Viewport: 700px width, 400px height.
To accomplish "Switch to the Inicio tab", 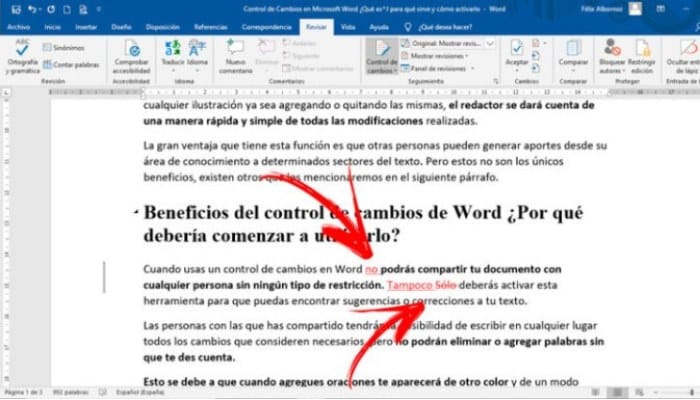I will pyautogui.click(x=53, y=27).
